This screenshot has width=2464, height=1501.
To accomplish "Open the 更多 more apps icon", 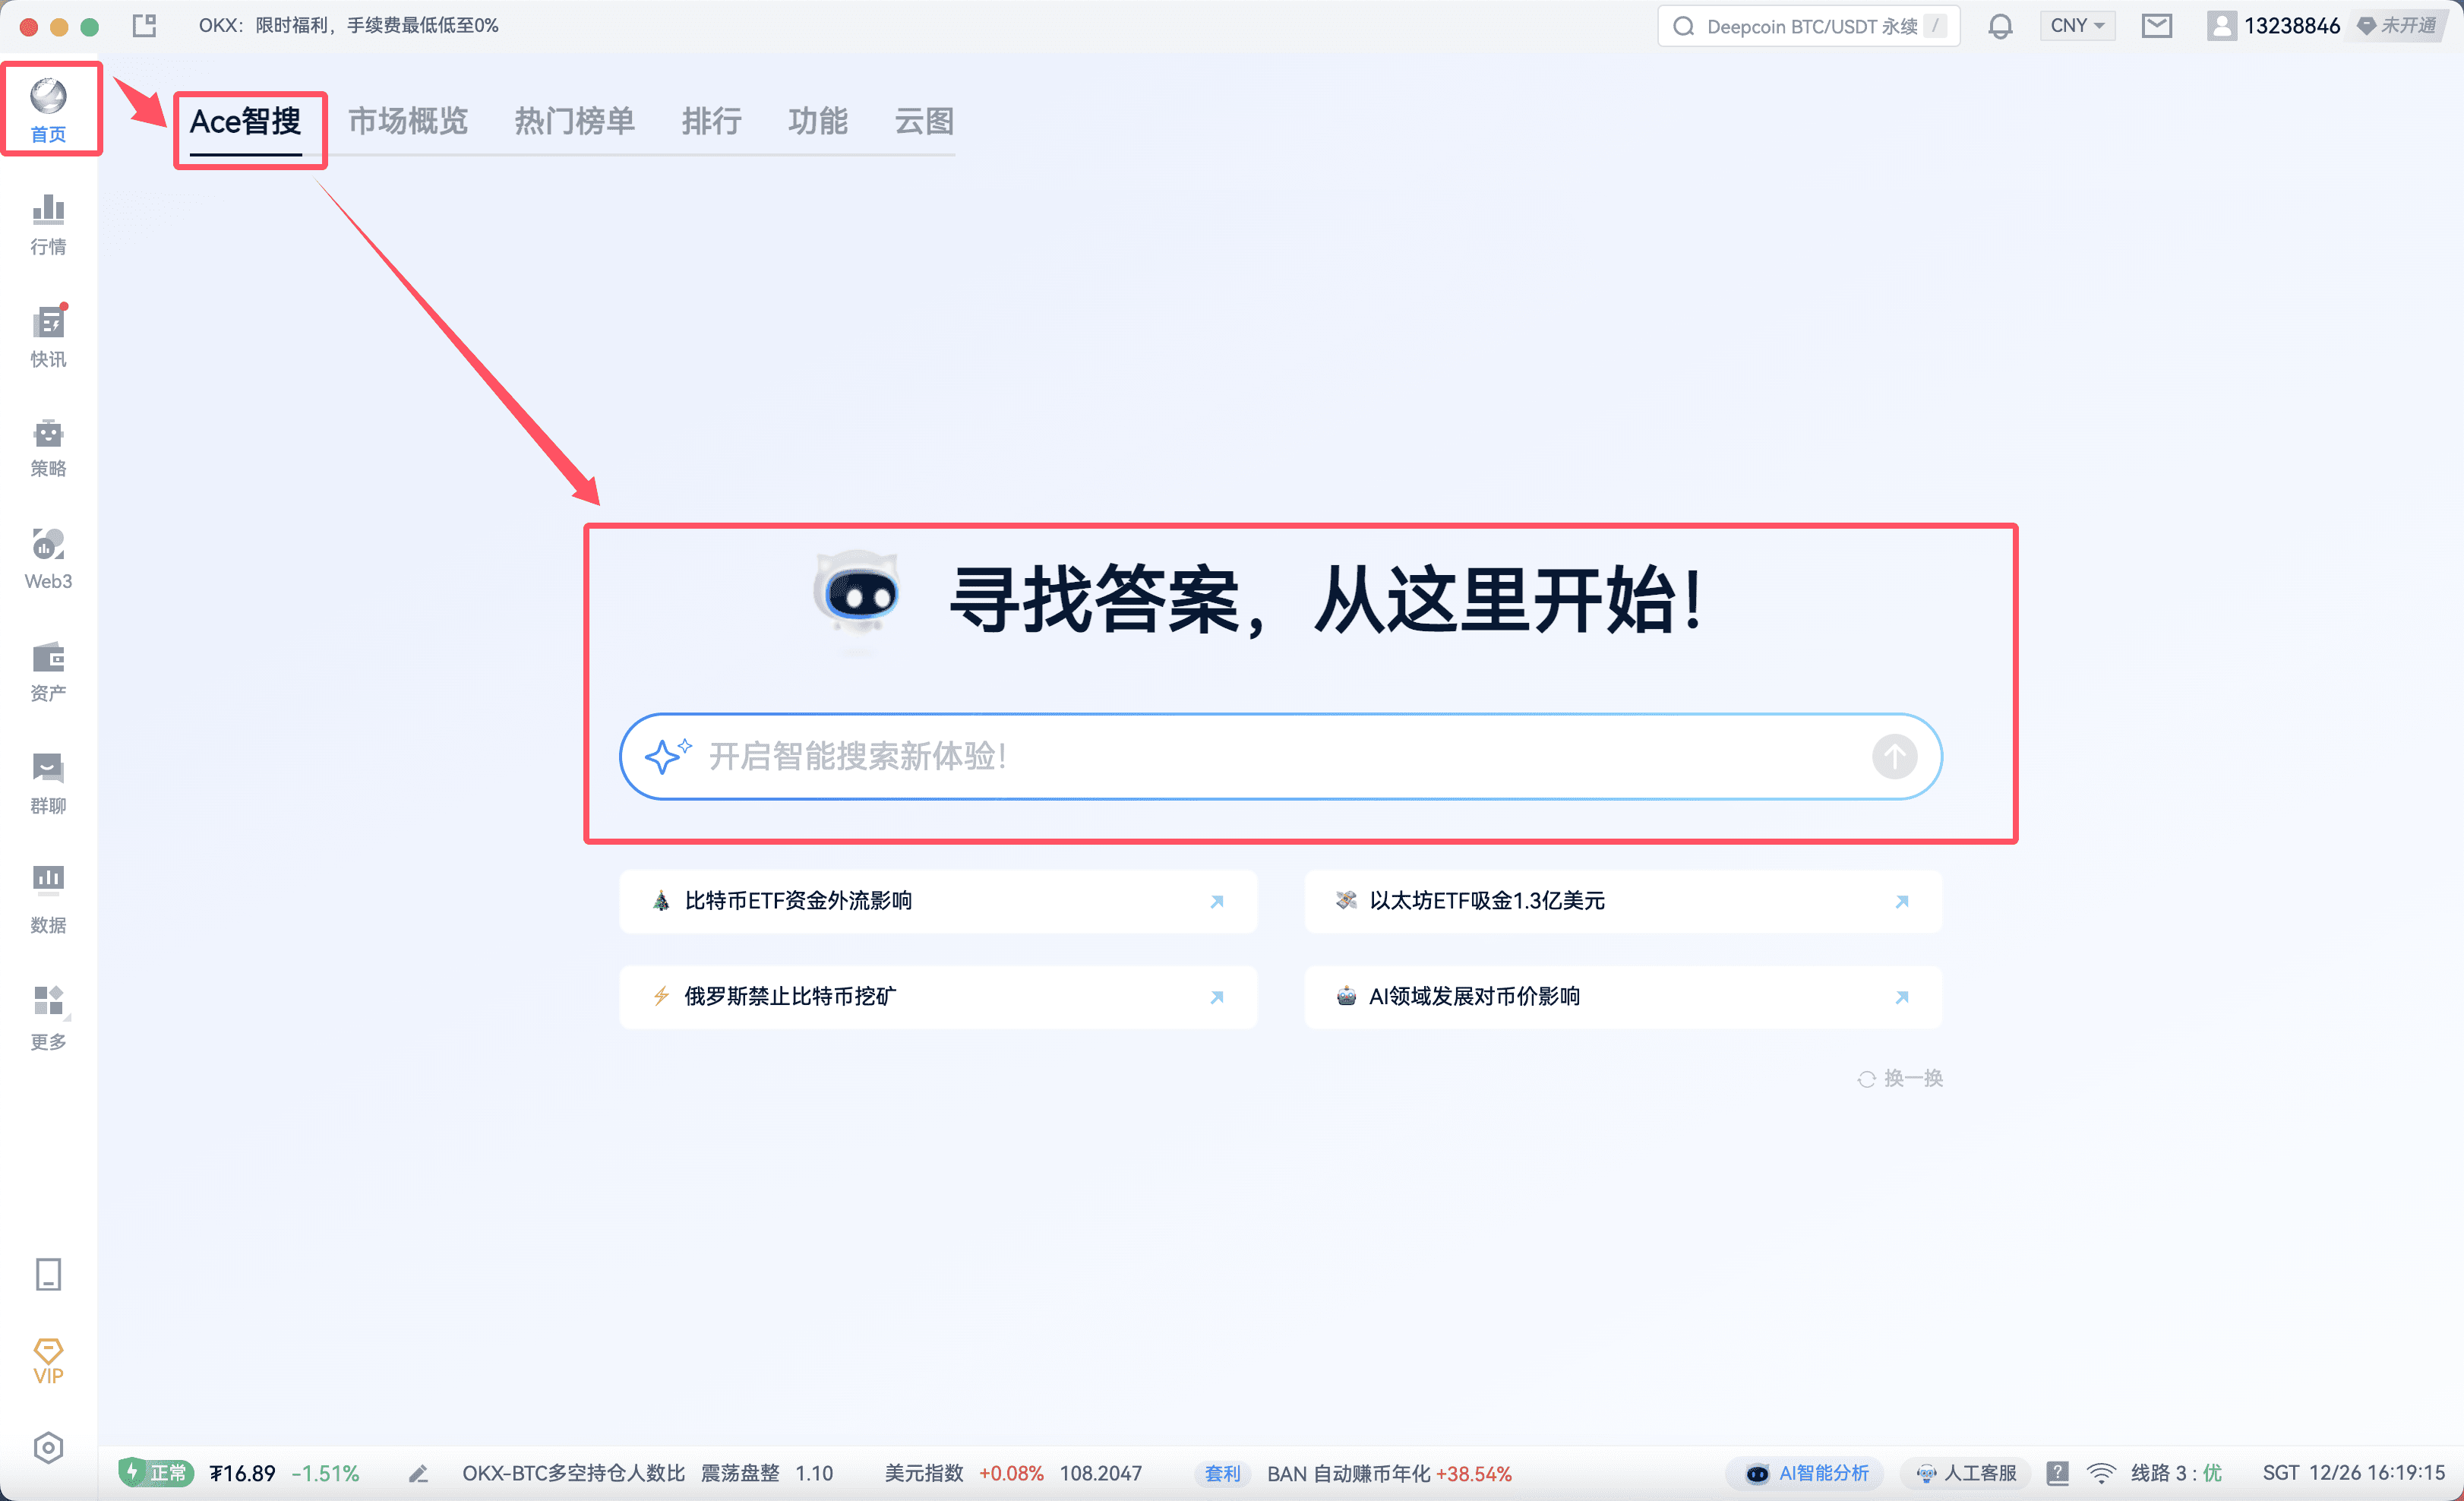I will coord(48,1018).
